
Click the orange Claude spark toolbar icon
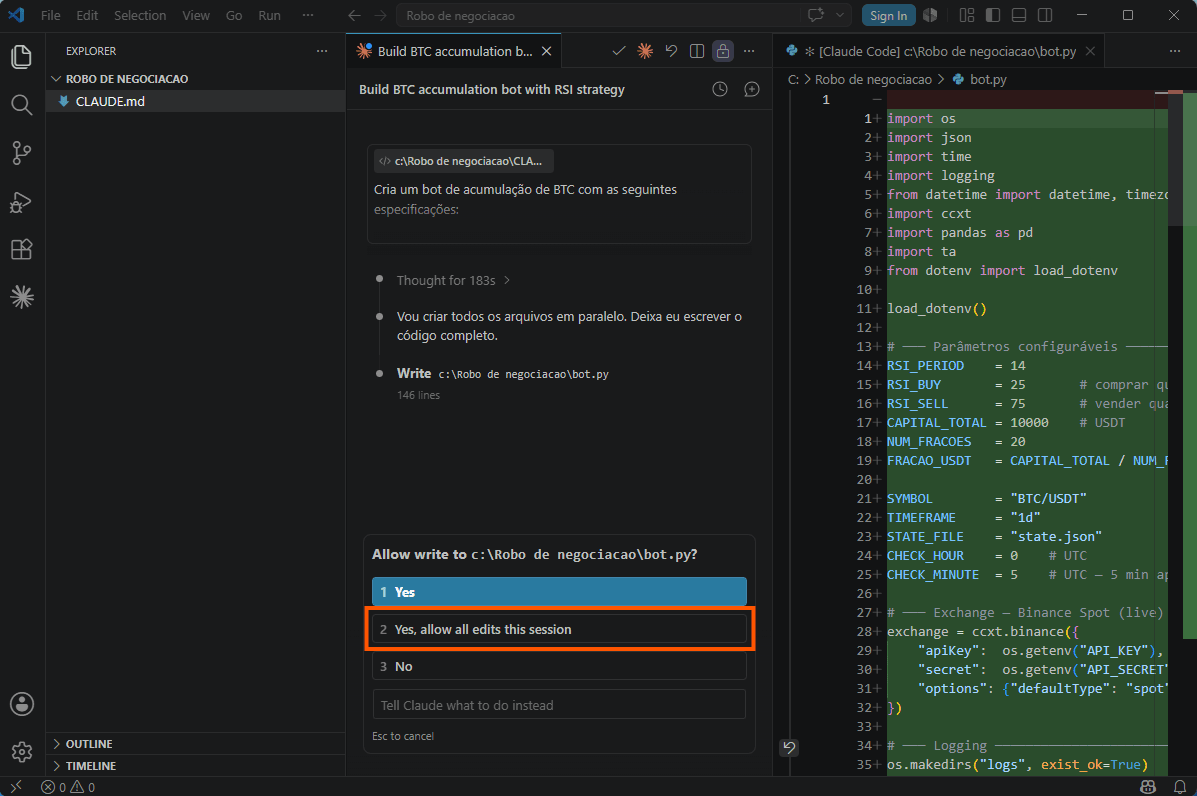pyautogui.click(x=645, y=51)
